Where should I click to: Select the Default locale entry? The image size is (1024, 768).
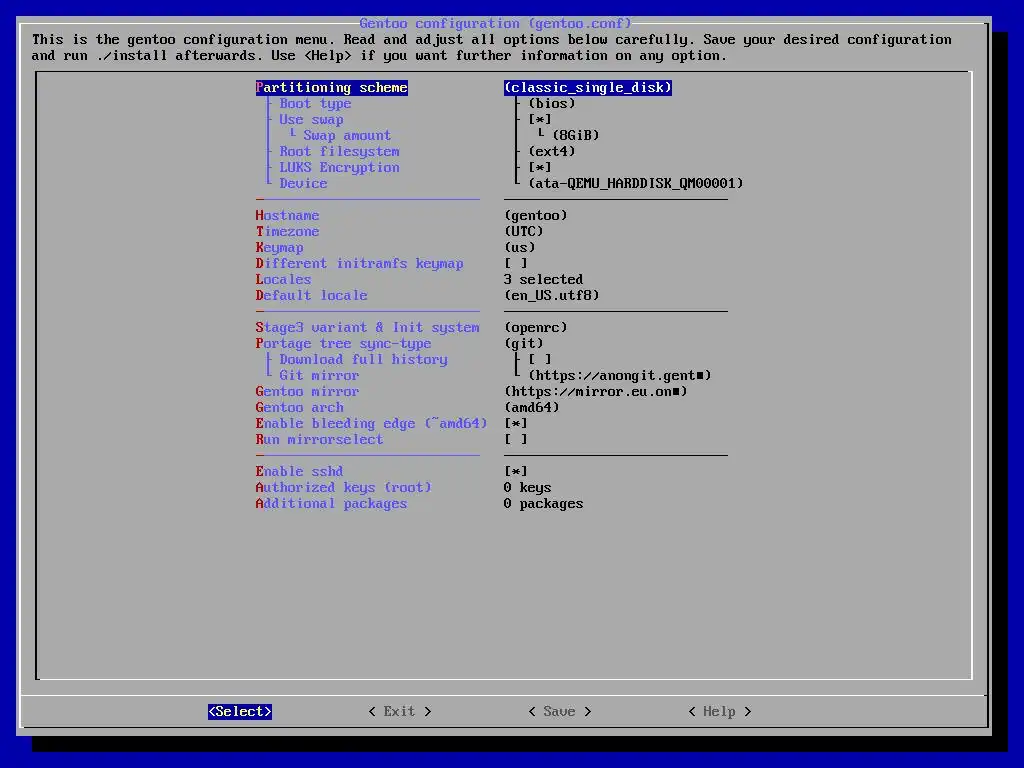[x=312, y=295]
